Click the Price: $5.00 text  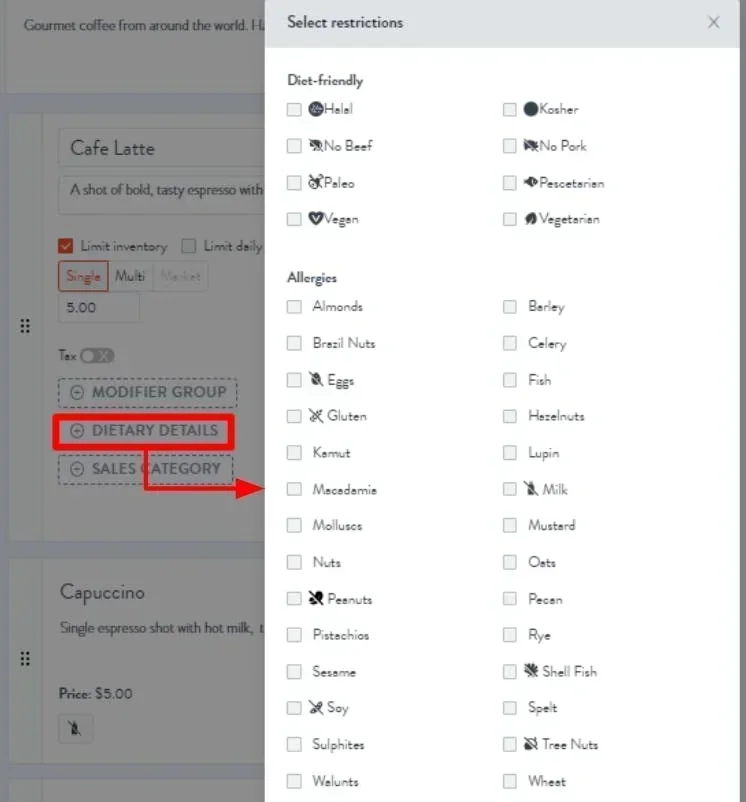coord(96,694)
